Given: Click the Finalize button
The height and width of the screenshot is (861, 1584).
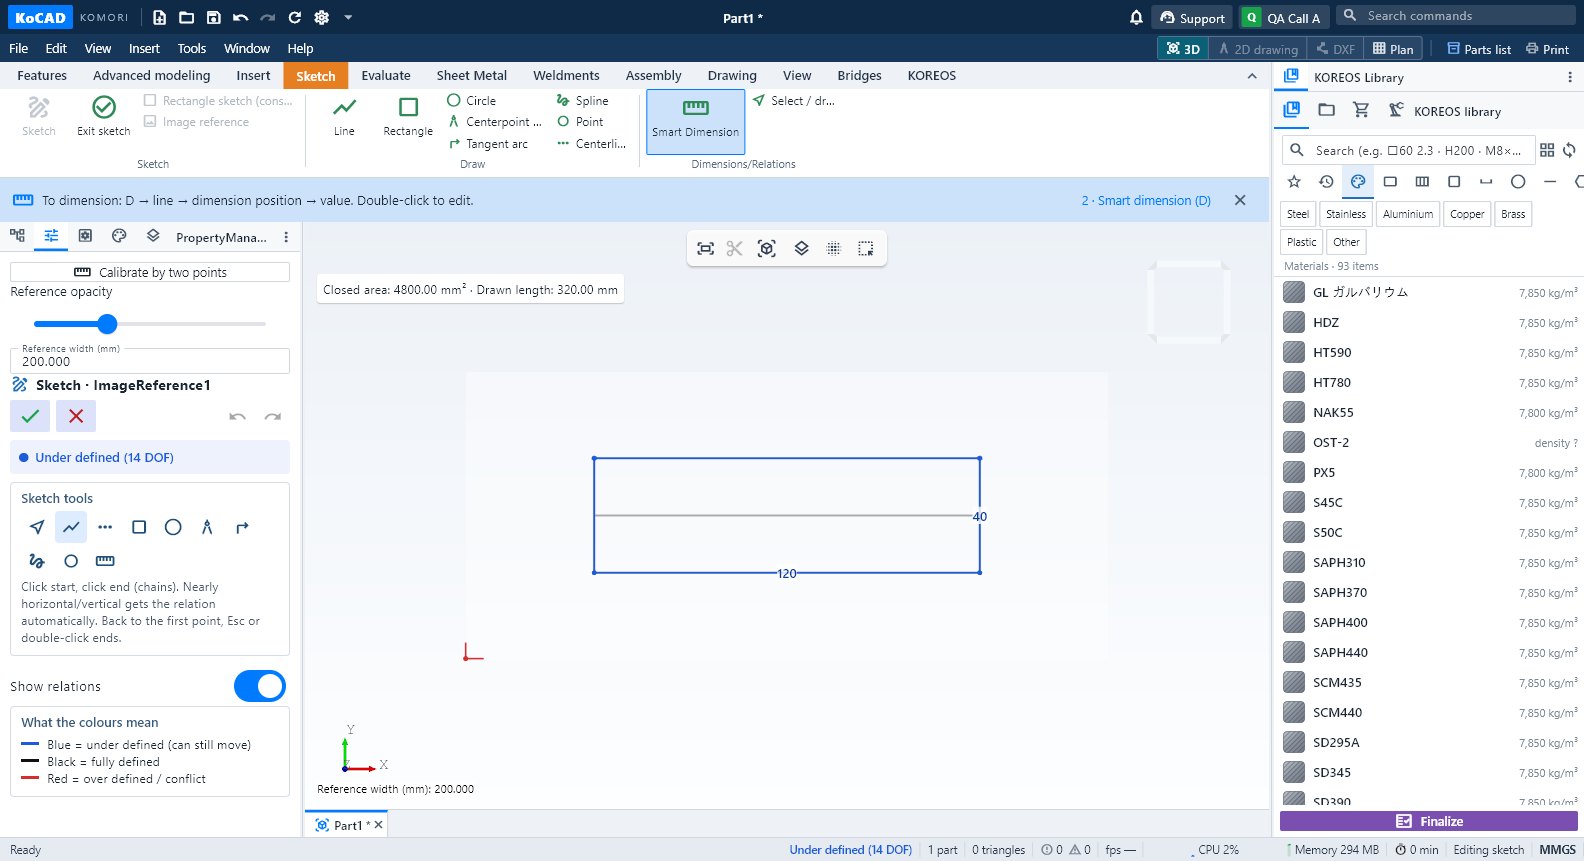Looking at the screenshot, I should point(1429,821).
